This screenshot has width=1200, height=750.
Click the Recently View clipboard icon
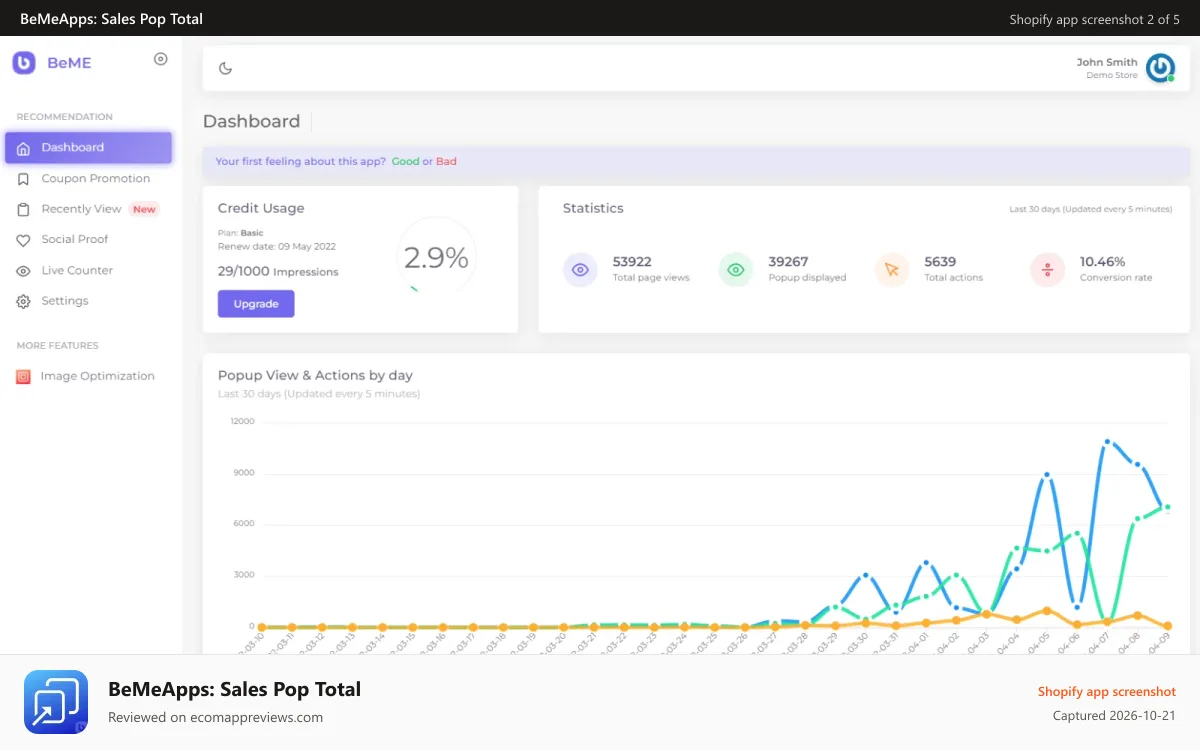tap(24, 210)
